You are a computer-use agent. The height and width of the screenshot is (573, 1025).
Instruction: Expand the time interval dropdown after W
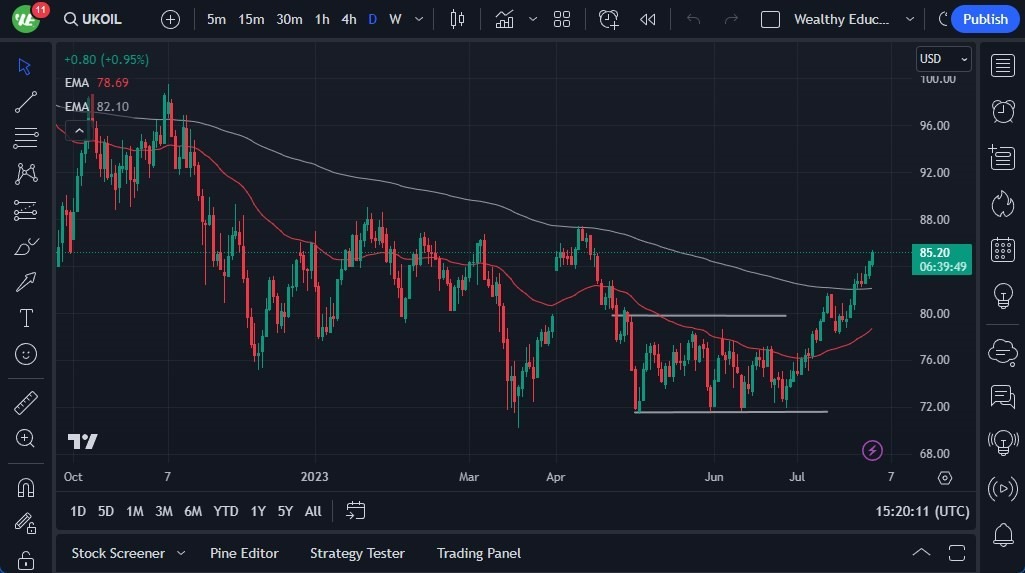point(419,19)
